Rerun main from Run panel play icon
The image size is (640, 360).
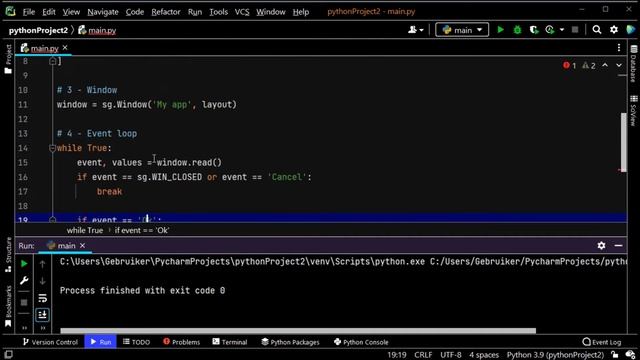[24, 264]
